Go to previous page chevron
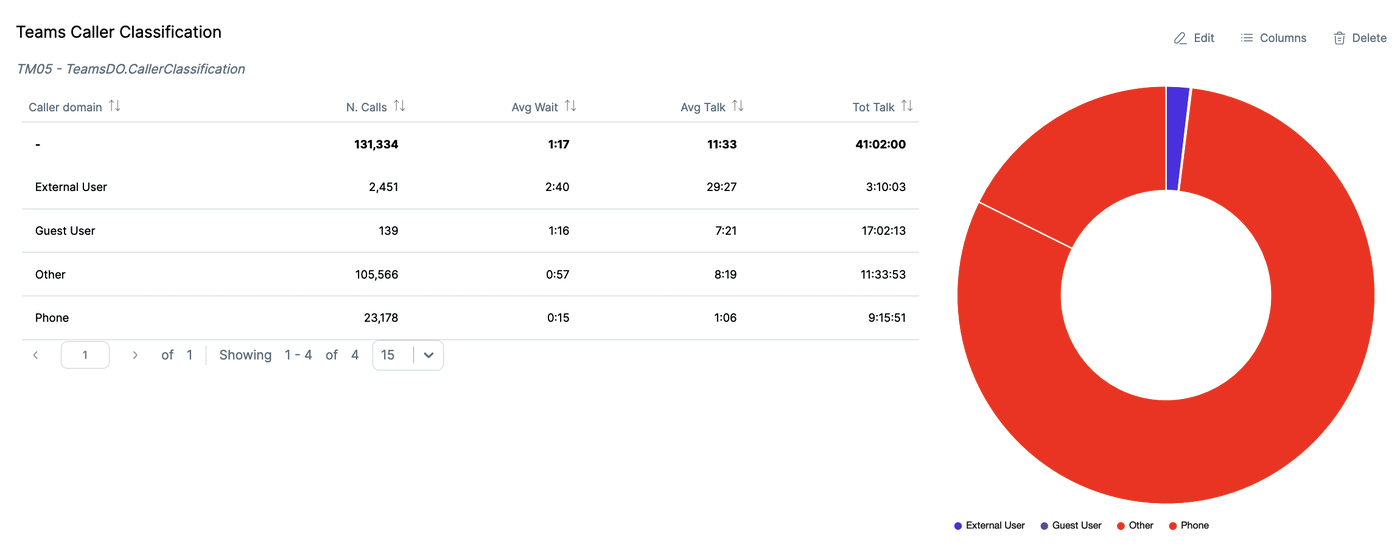The width and height of the screenshot is (1400, 556). pos(36,355)
